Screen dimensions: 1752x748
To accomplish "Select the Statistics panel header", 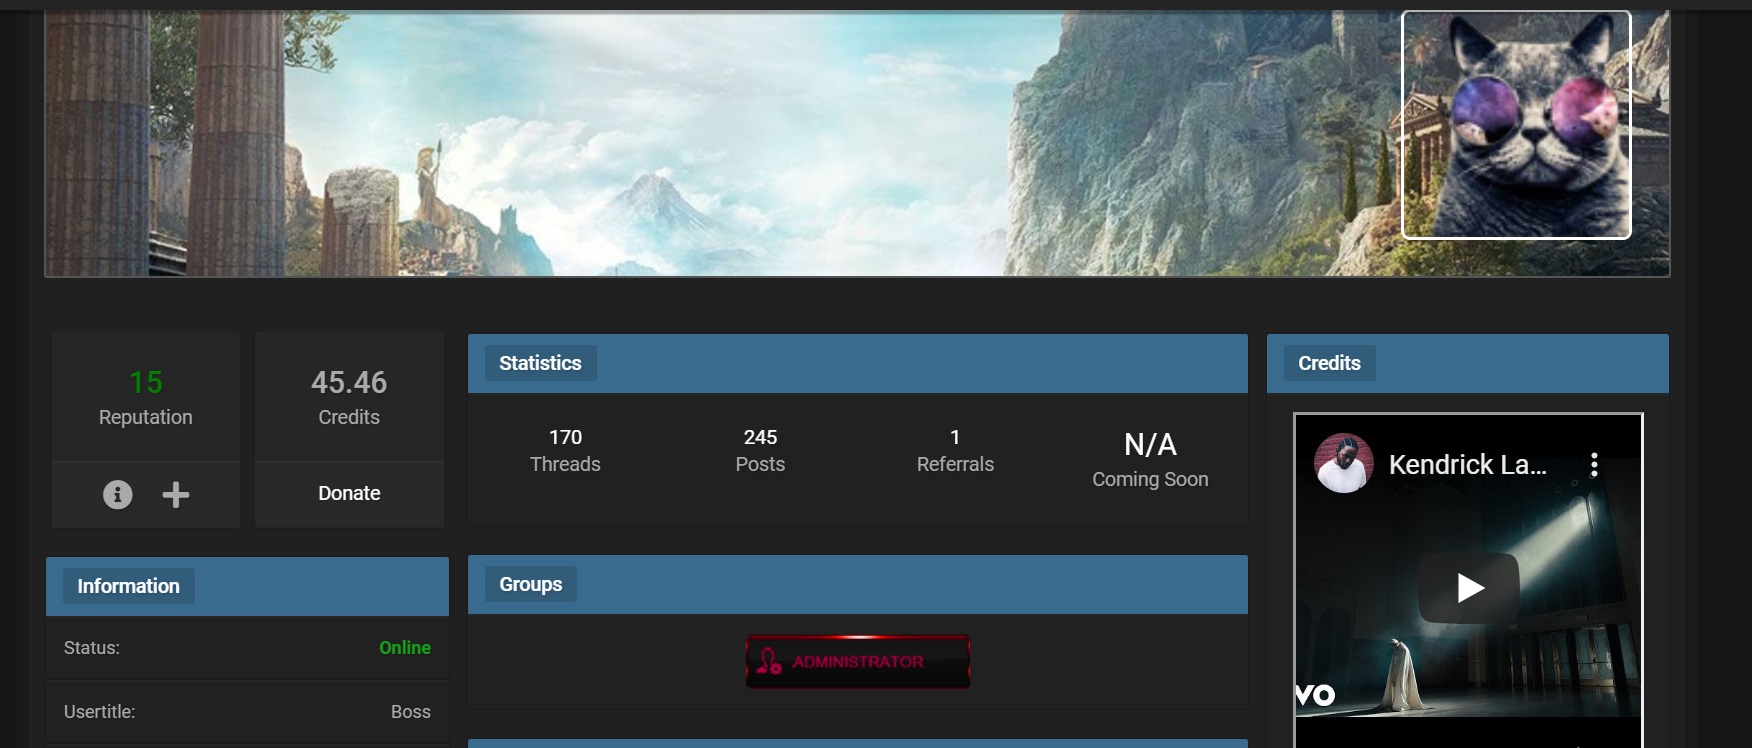I will [x=858, y=363].
